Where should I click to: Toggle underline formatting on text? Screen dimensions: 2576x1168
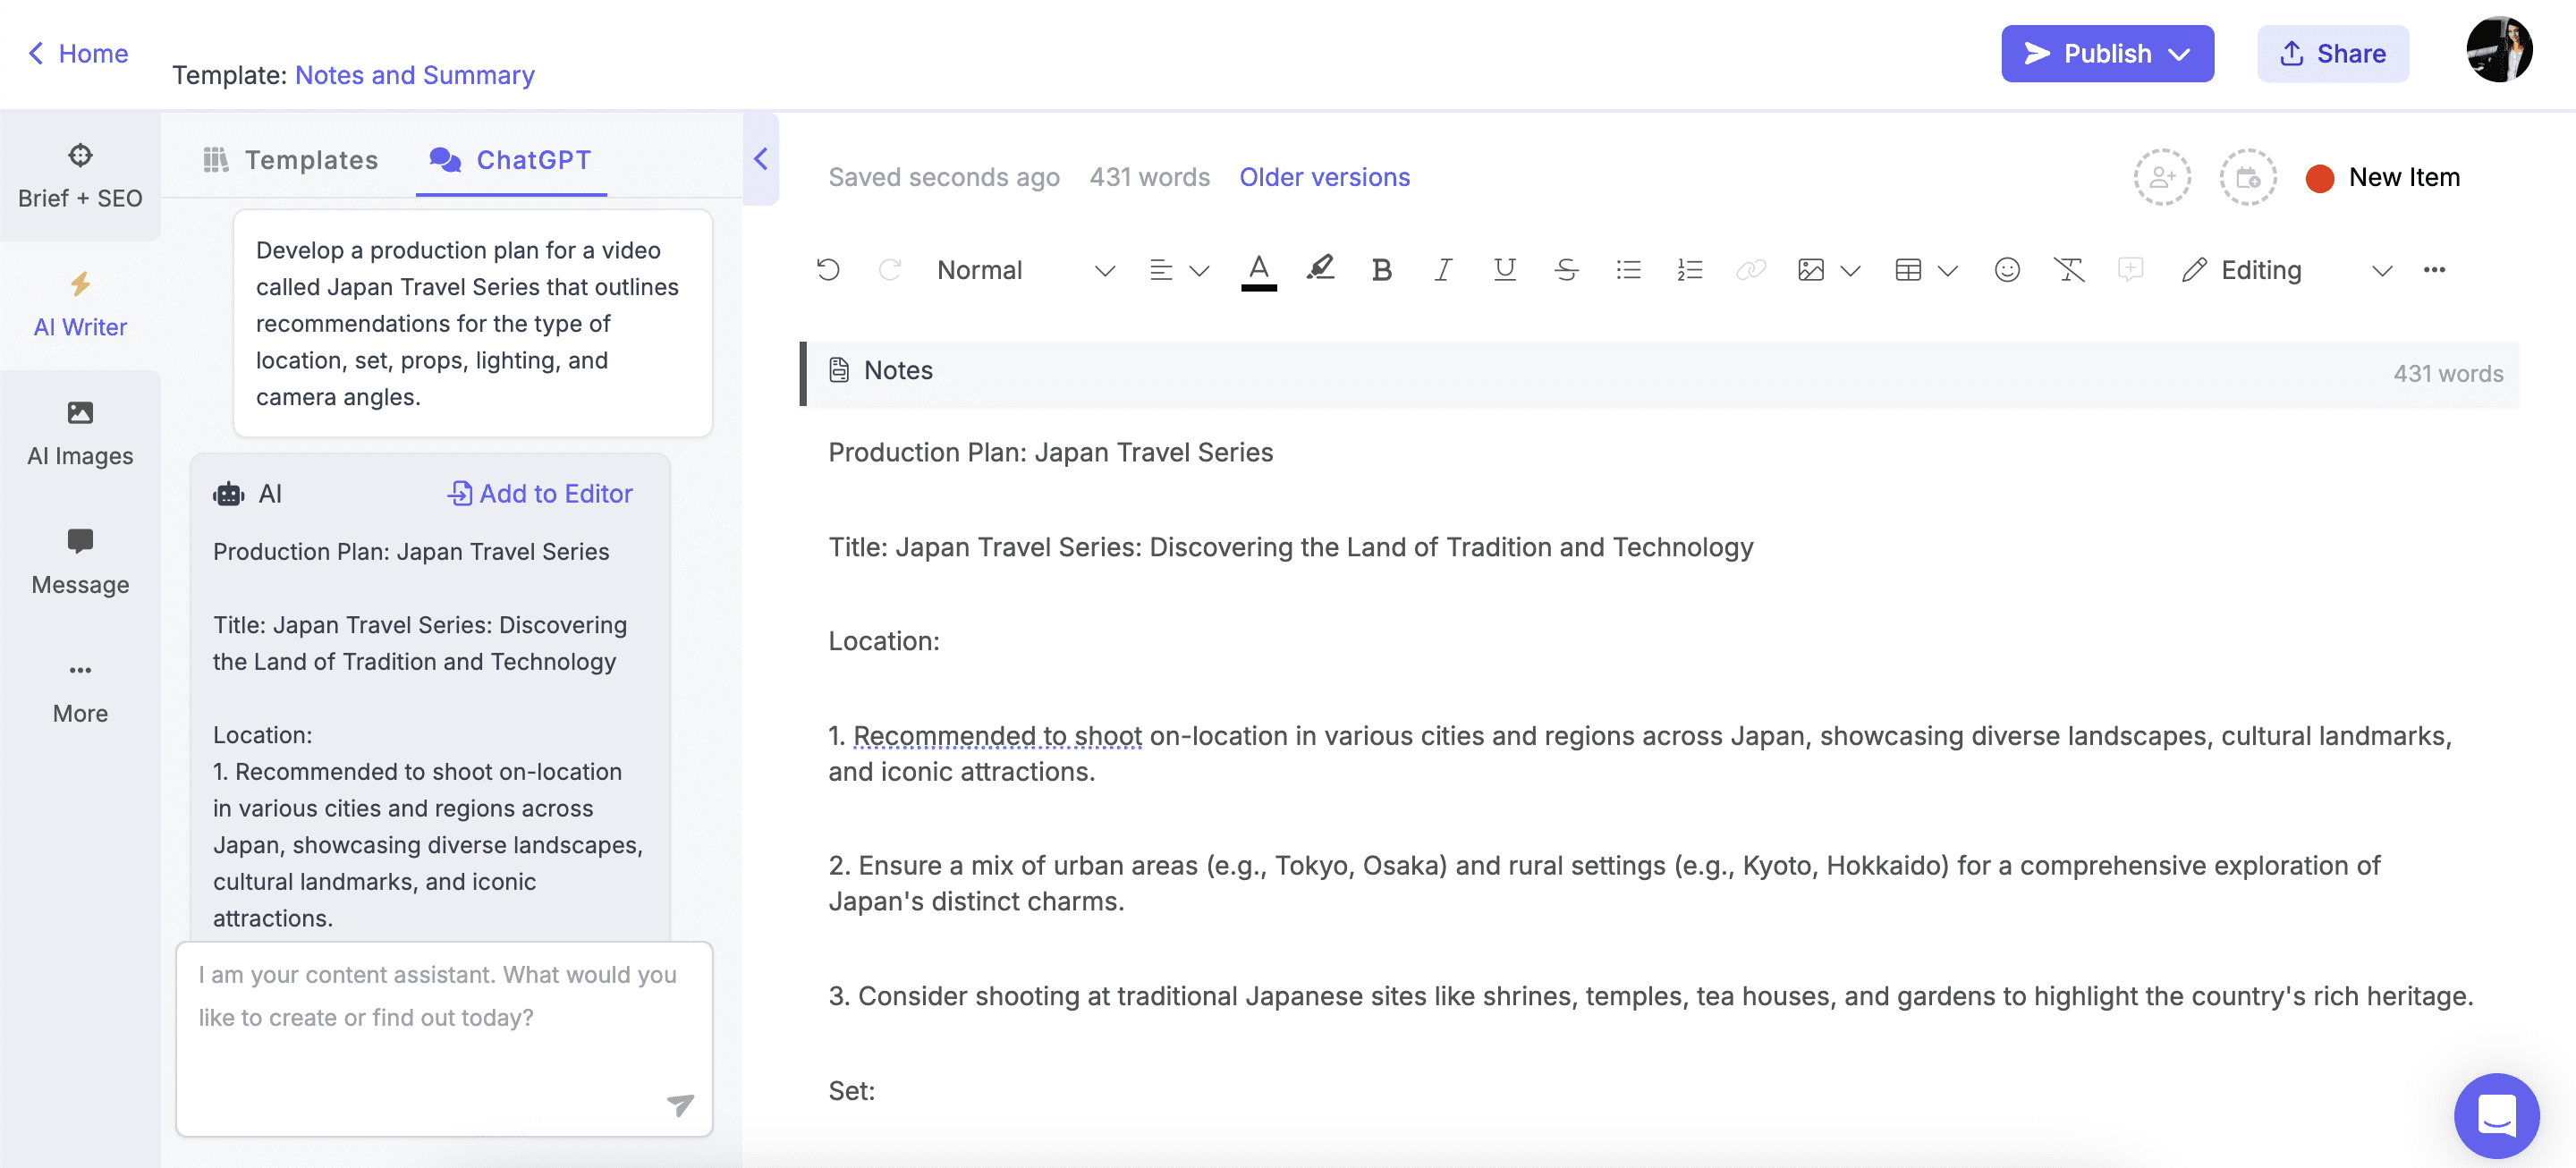1504,267
